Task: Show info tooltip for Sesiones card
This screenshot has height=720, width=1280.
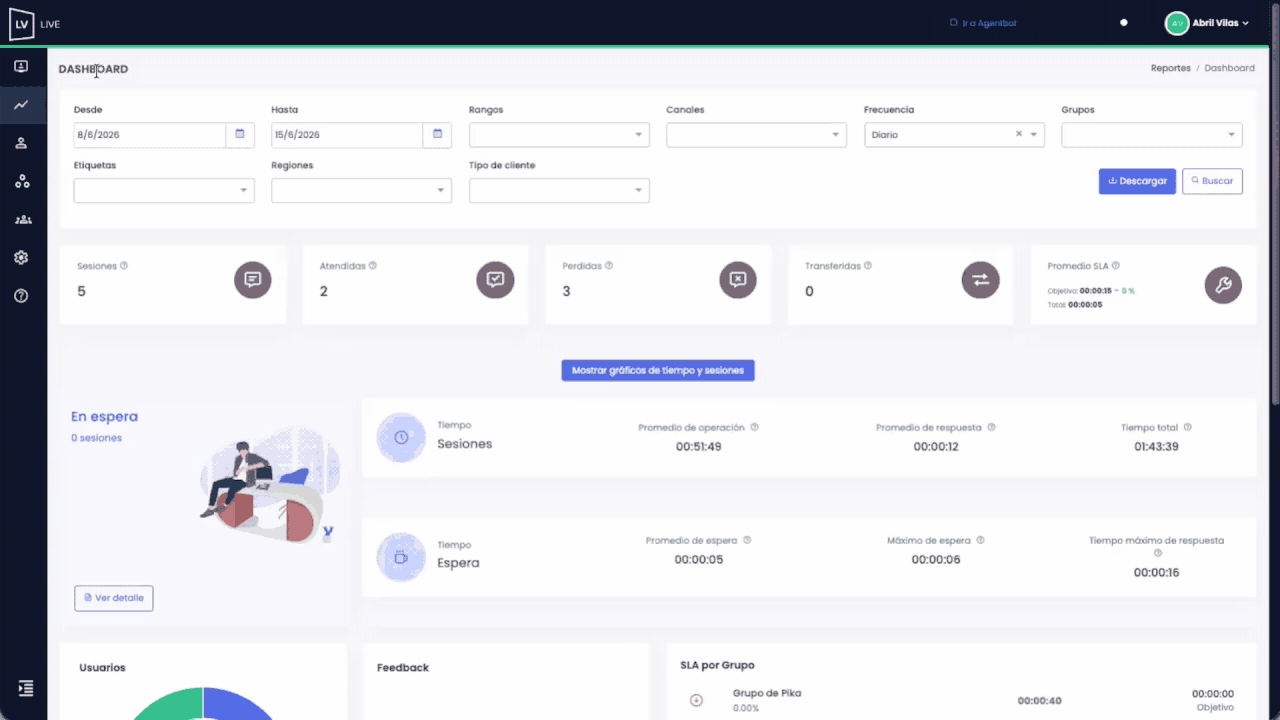Action: pyautogui.click(x=124, y=266)
